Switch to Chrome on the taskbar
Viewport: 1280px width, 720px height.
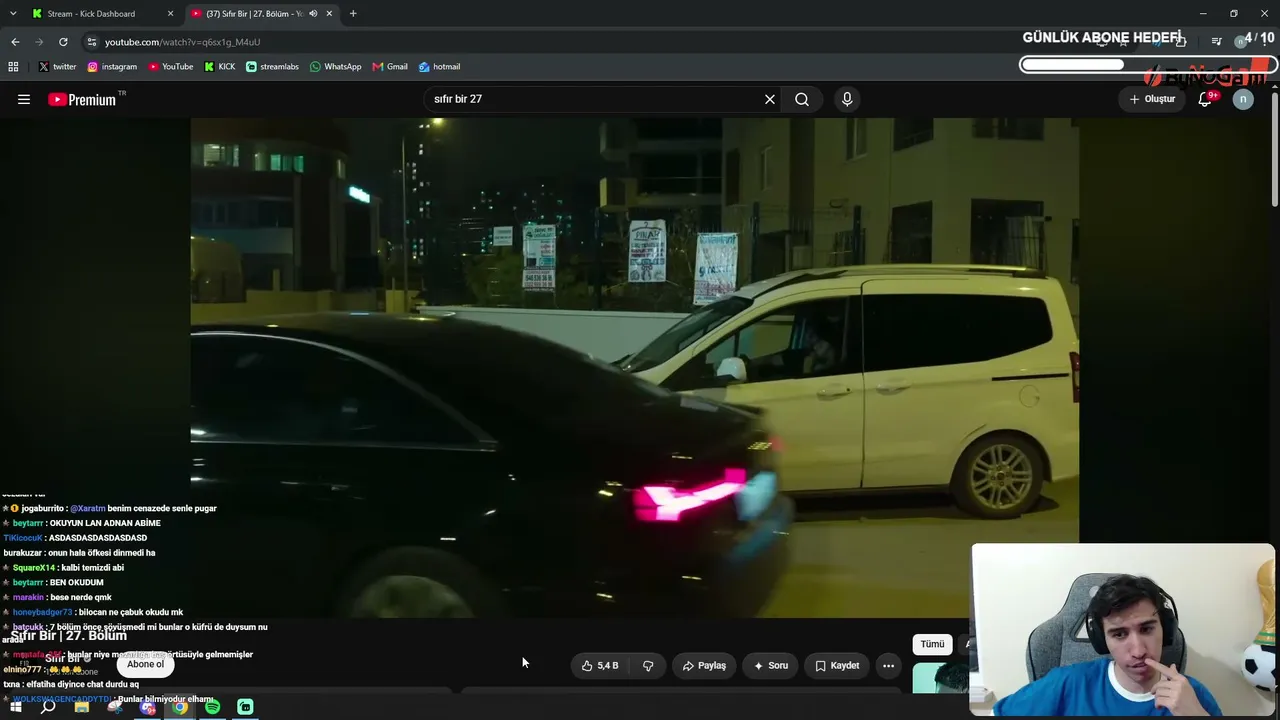click(x=180, y=707)
